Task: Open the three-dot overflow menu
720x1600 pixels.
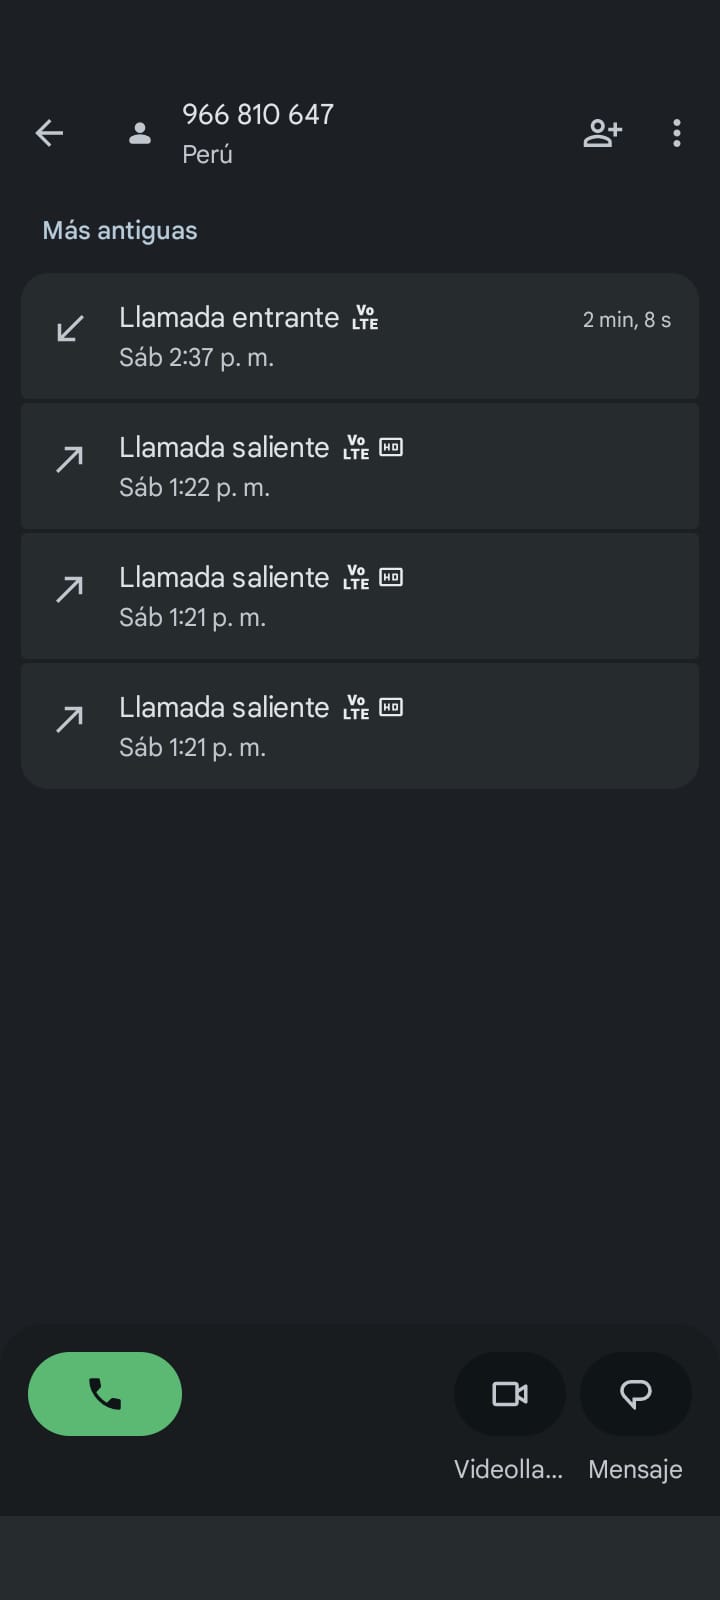Action: click(x=677, y=133)
